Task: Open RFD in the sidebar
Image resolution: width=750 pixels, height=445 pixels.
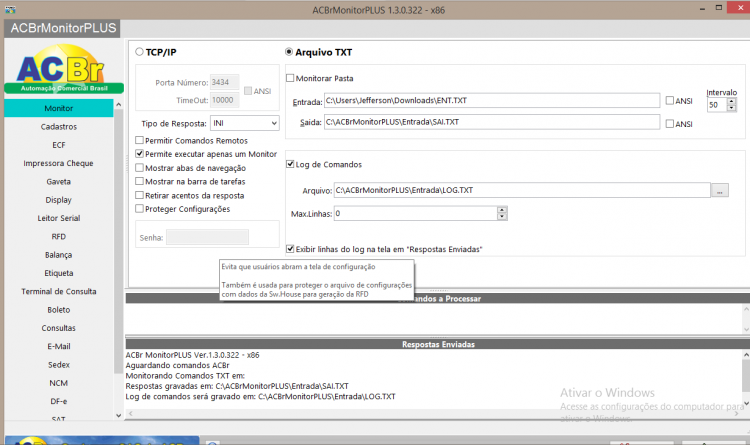Action: point(59,236)
